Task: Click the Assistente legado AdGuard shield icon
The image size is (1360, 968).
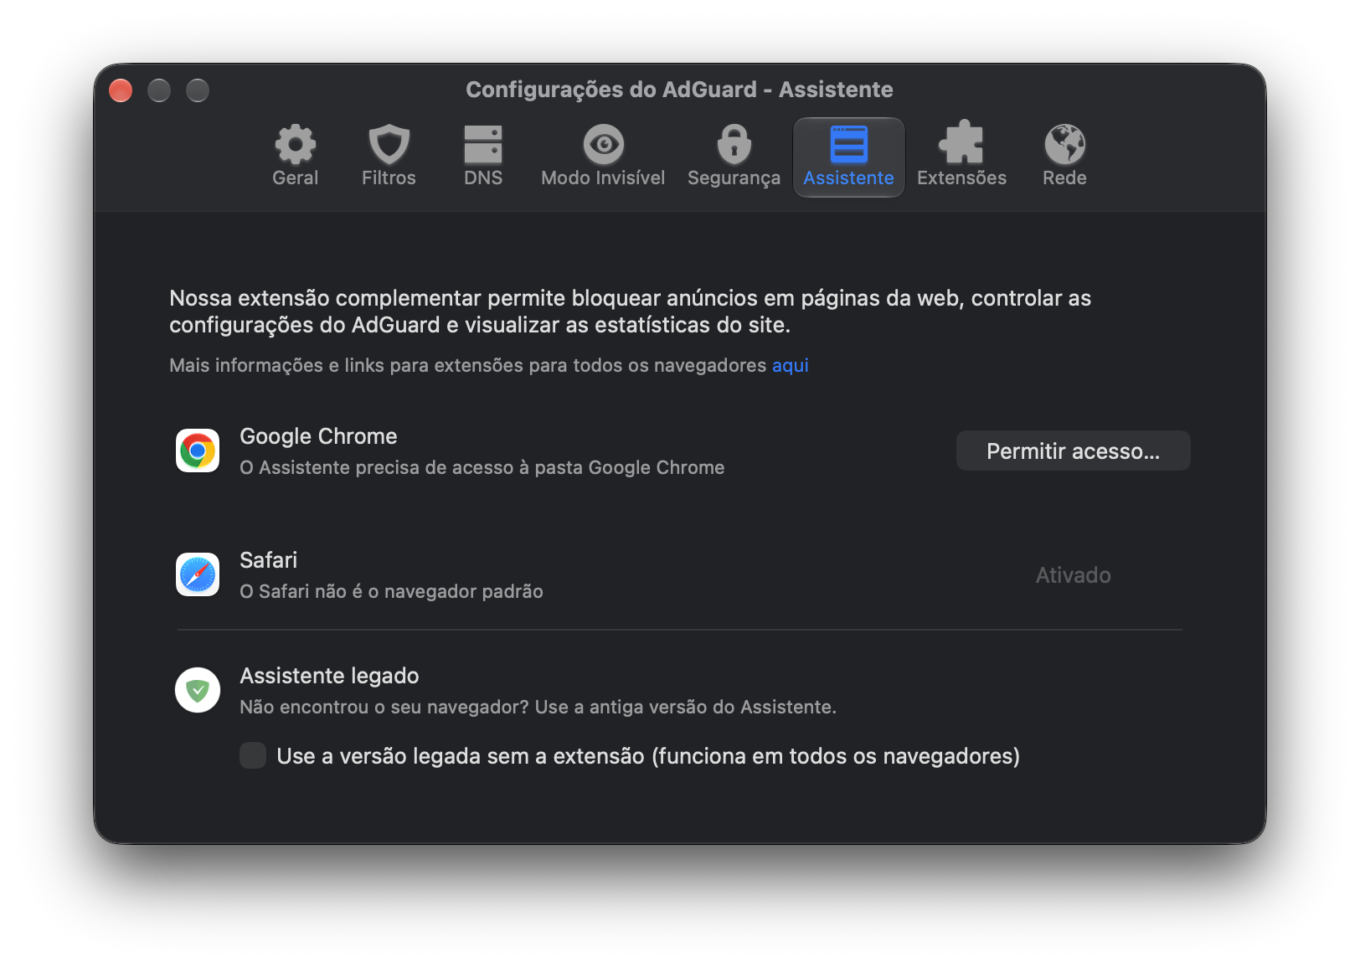Action: pyautogui.click(x=198, y=690)
